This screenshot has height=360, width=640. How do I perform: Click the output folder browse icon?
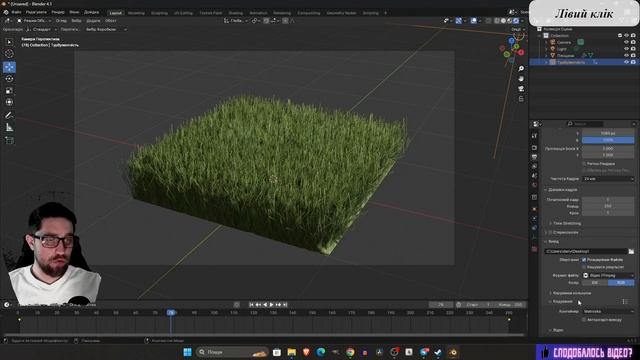point(631,251)
